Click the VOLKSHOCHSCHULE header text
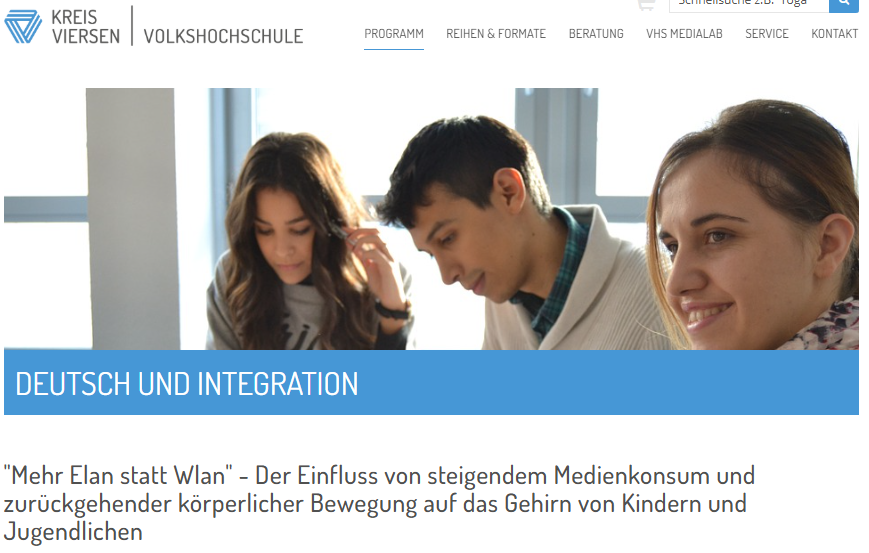869x553 pixels. point(223,37)
